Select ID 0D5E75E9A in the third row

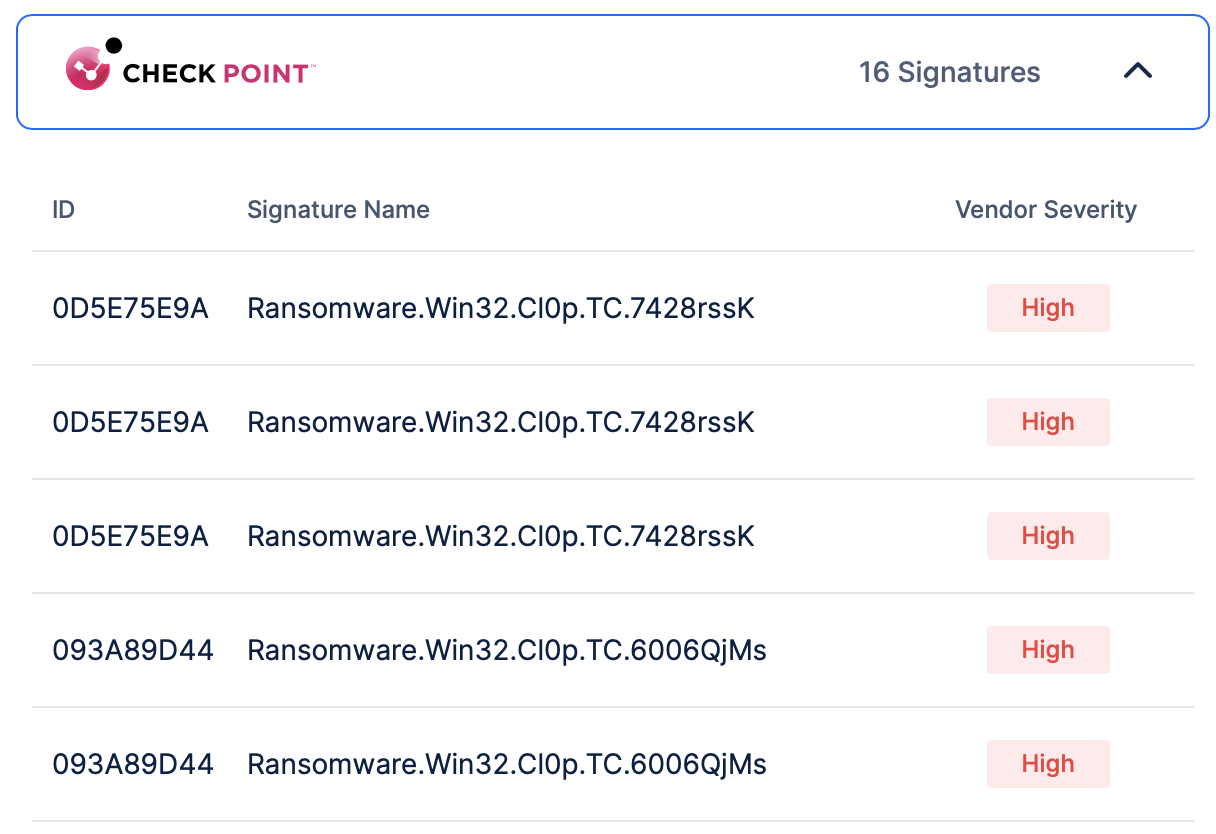[130, 536]
